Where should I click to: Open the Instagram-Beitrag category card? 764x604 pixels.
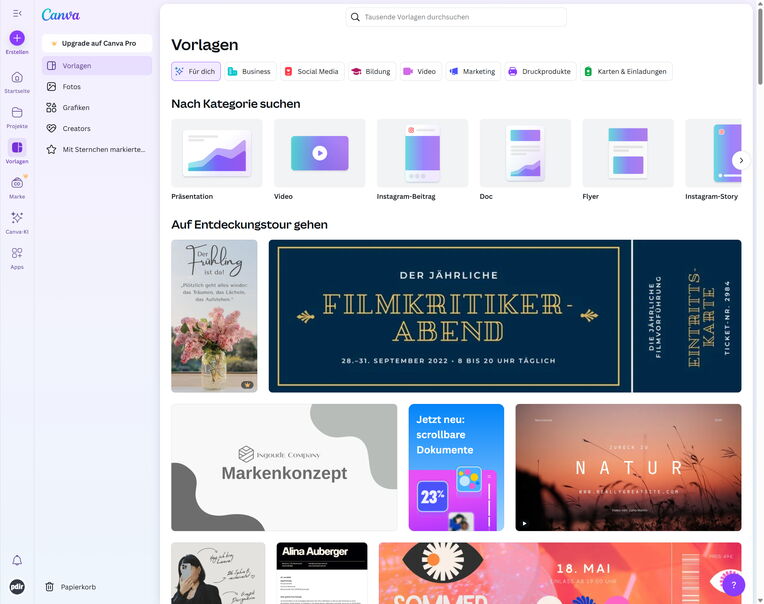click(x=422, y=153)
